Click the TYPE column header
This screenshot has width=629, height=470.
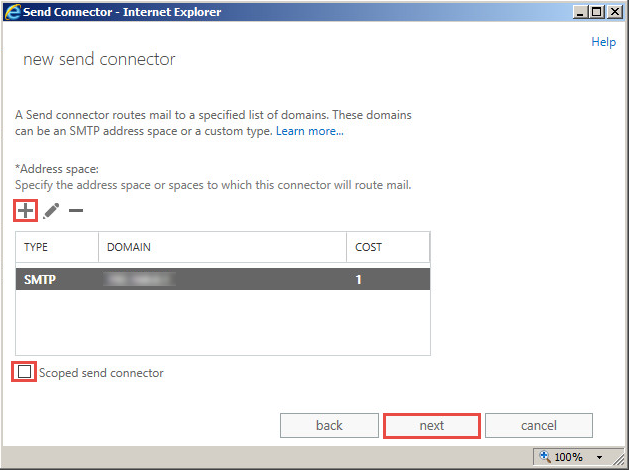click(x=56, y=247)
